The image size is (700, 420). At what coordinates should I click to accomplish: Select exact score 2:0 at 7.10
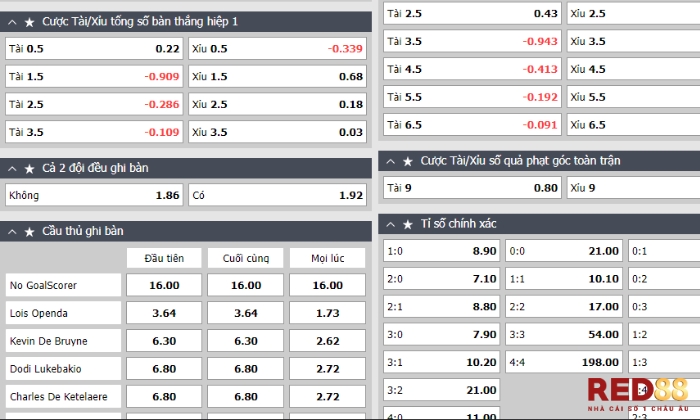(x=442, y=279)
